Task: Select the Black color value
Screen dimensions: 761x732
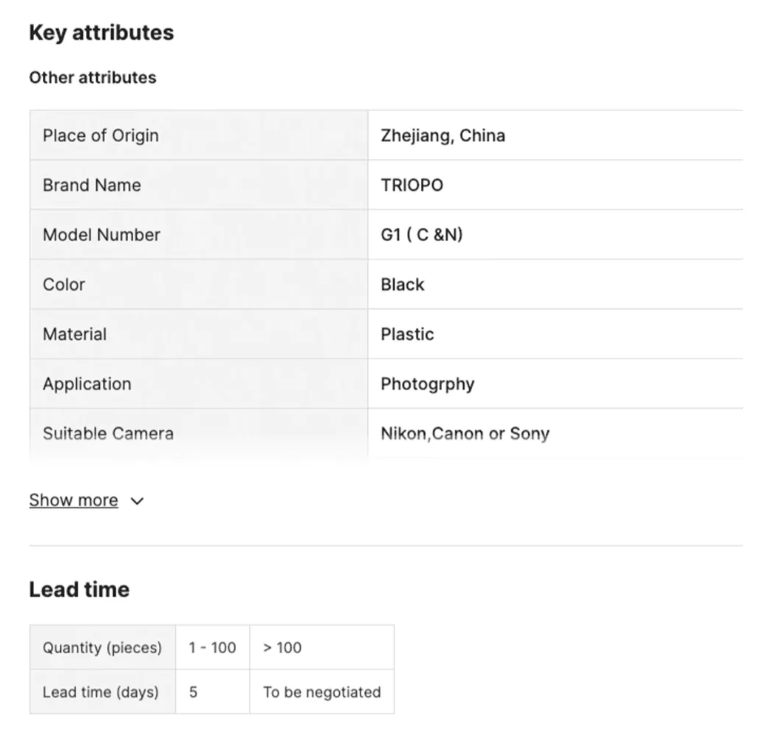Action: click(402, 284)
